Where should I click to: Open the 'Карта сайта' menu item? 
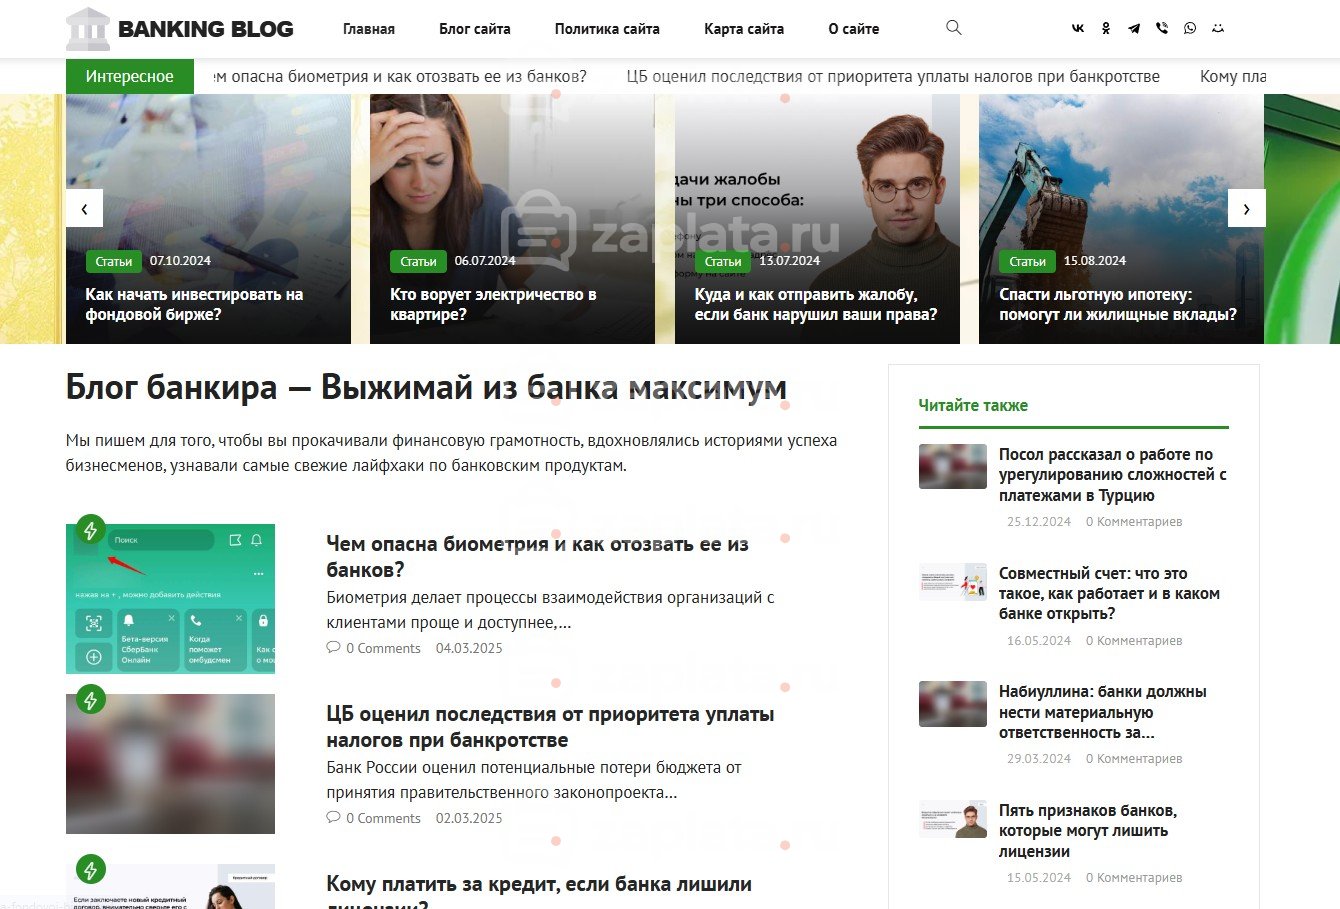[744, 29]
